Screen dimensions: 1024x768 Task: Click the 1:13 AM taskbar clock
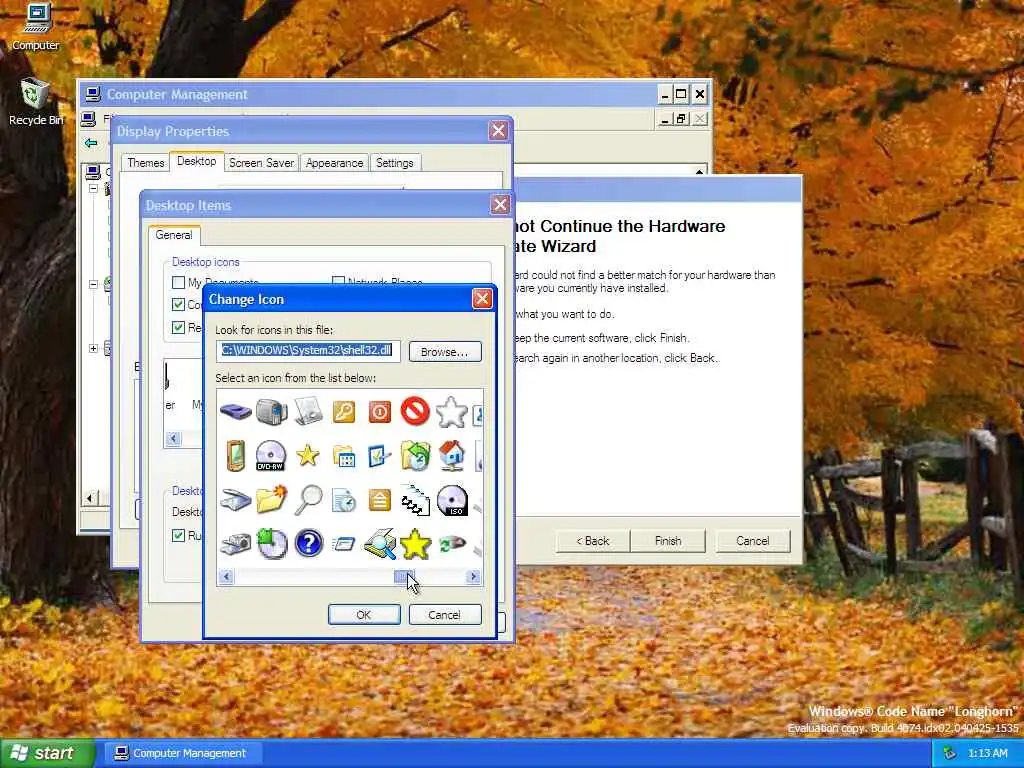click(987, 754)
